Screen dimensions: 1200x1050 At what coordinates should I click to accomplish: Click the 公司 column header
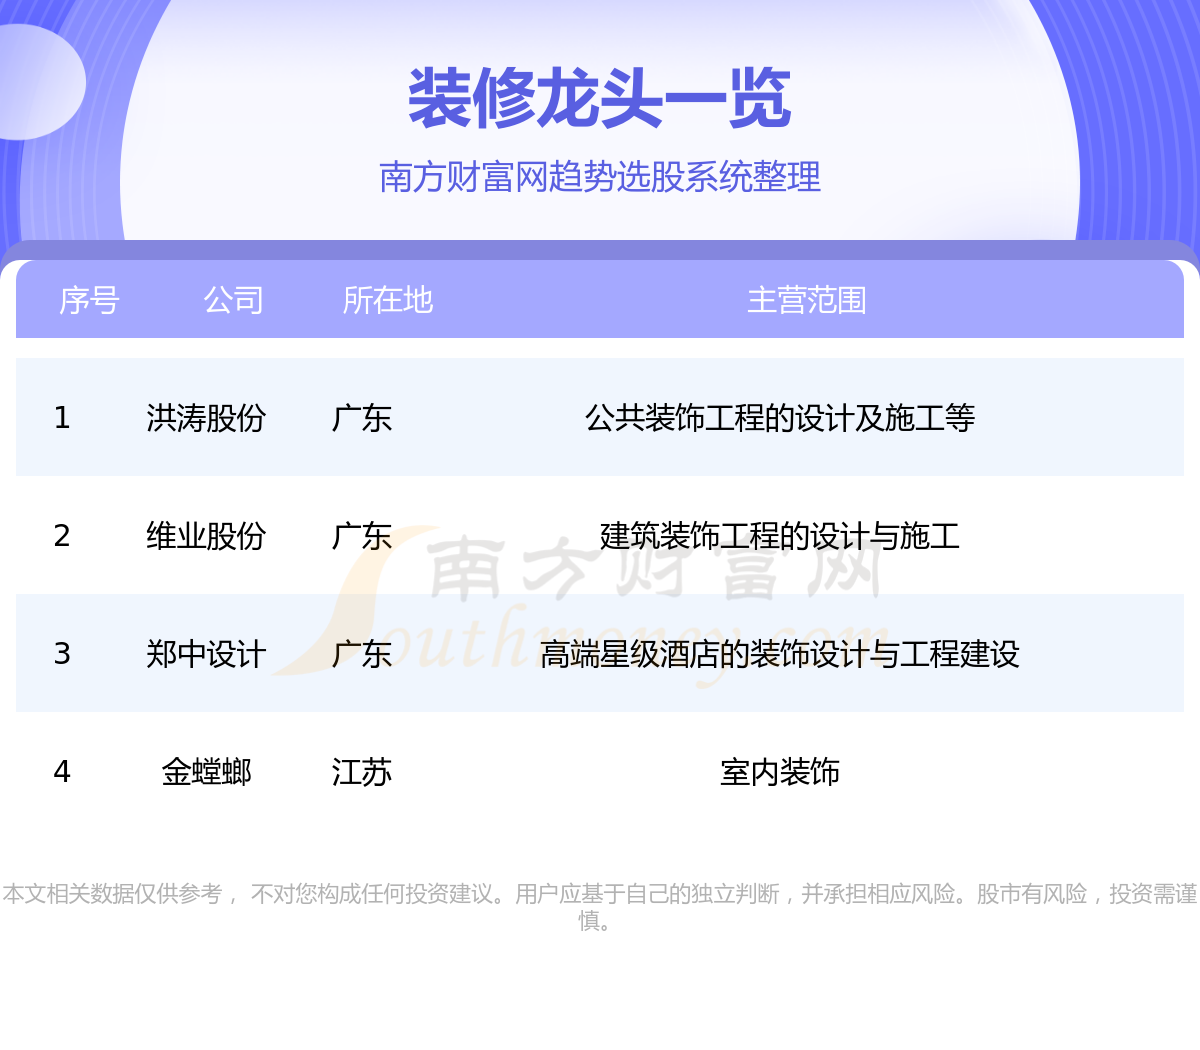[x=233, y=300]
